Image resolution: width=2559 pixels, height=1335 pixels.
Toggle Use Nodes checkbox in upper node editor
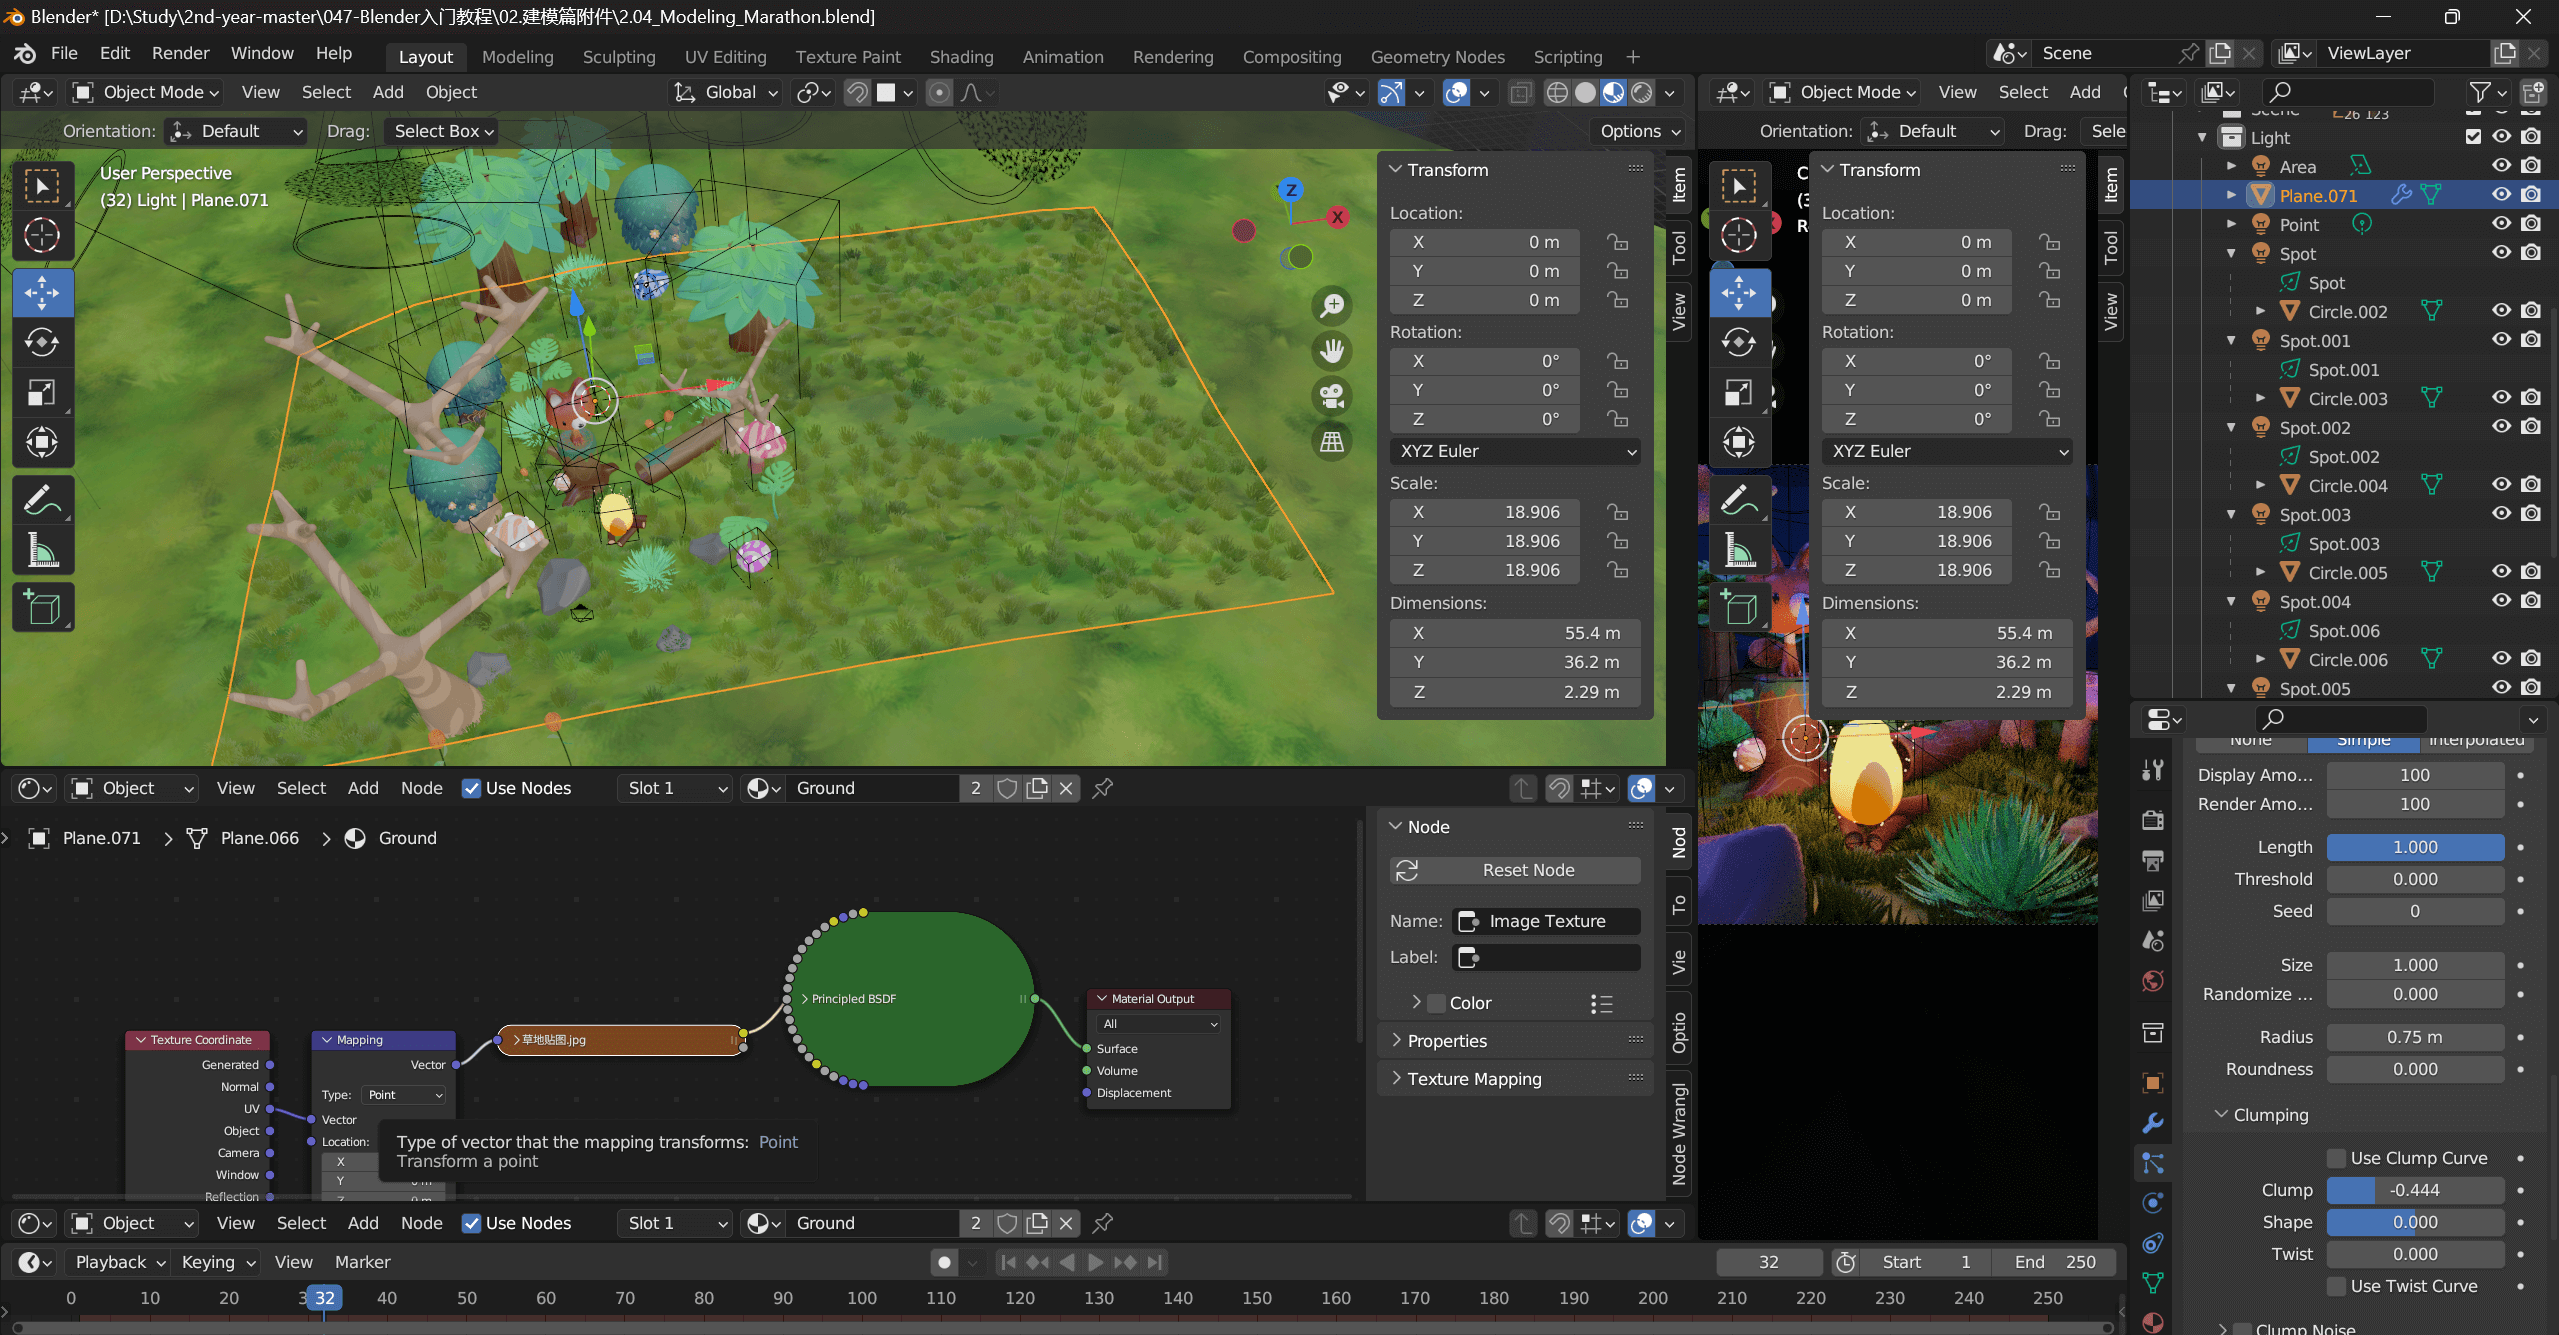click(x=471, y=788)
